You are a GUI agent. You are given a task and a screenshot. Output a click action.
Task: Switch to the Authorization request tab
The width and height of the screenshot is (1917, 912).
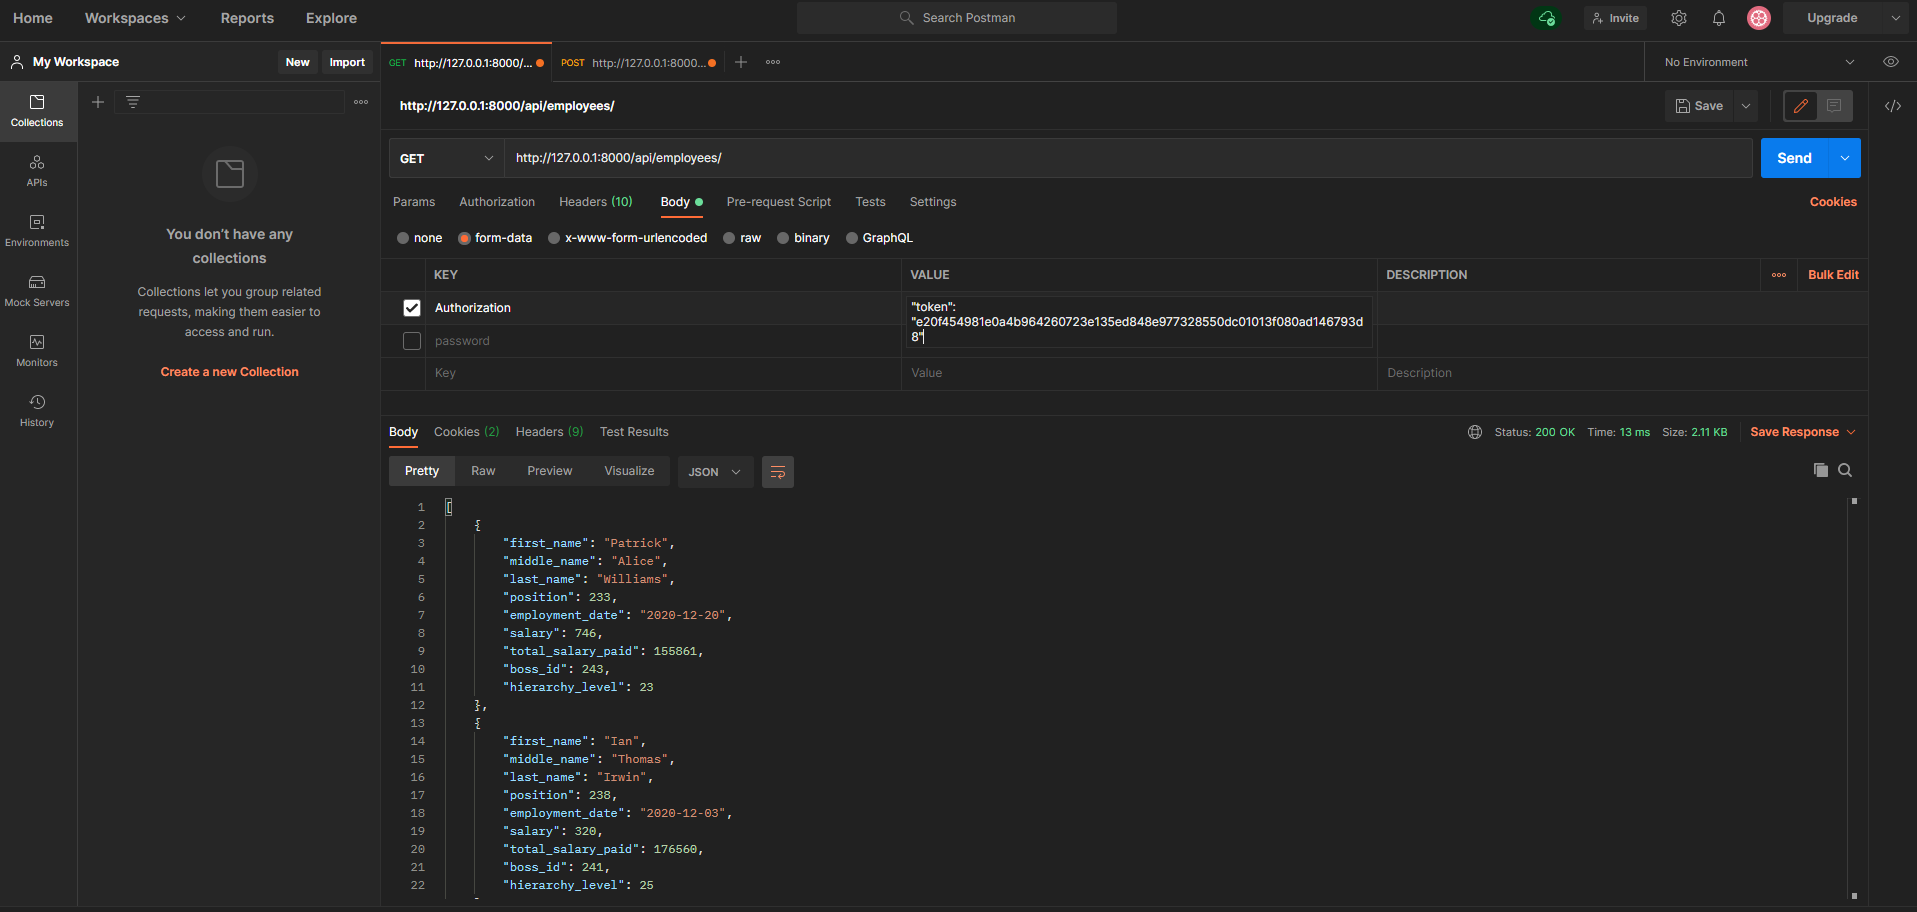[497, 202]
